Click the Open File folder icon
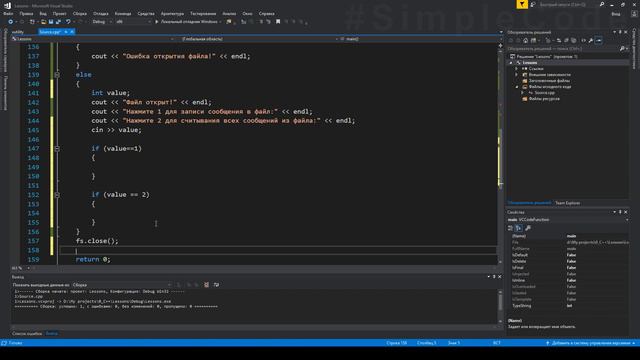This screenshot has width=640, height=360. coord(43,22)
